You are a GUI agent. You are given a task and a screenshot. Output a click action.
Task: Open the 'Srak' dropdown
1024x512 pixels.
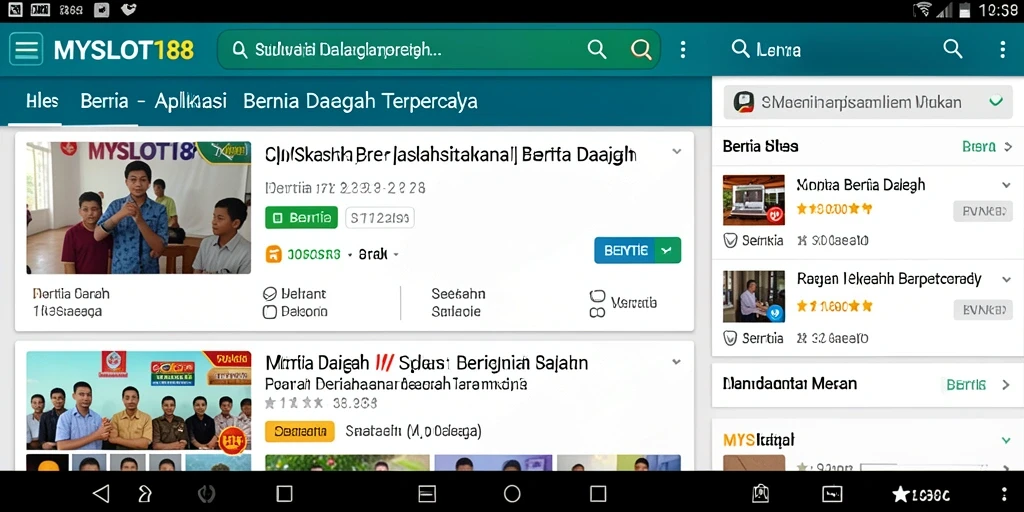379,254
